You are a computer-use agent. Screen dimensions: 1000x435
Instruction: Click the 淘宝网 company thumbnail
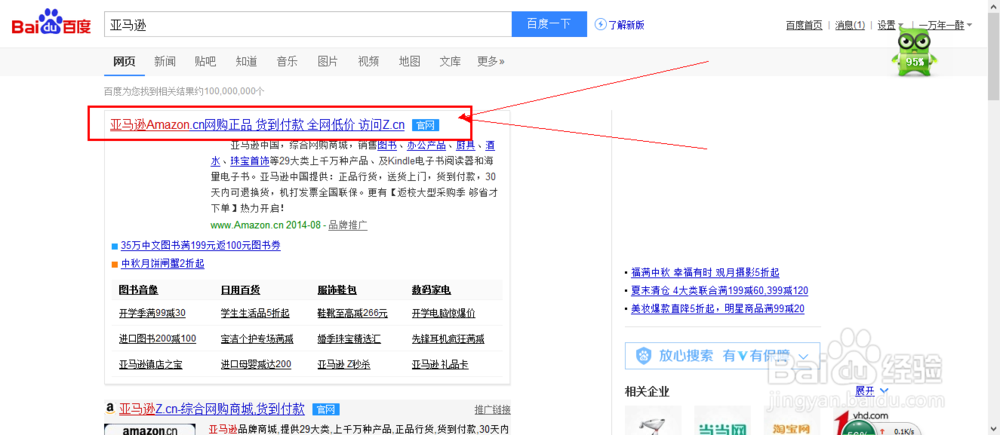[792, 420]
